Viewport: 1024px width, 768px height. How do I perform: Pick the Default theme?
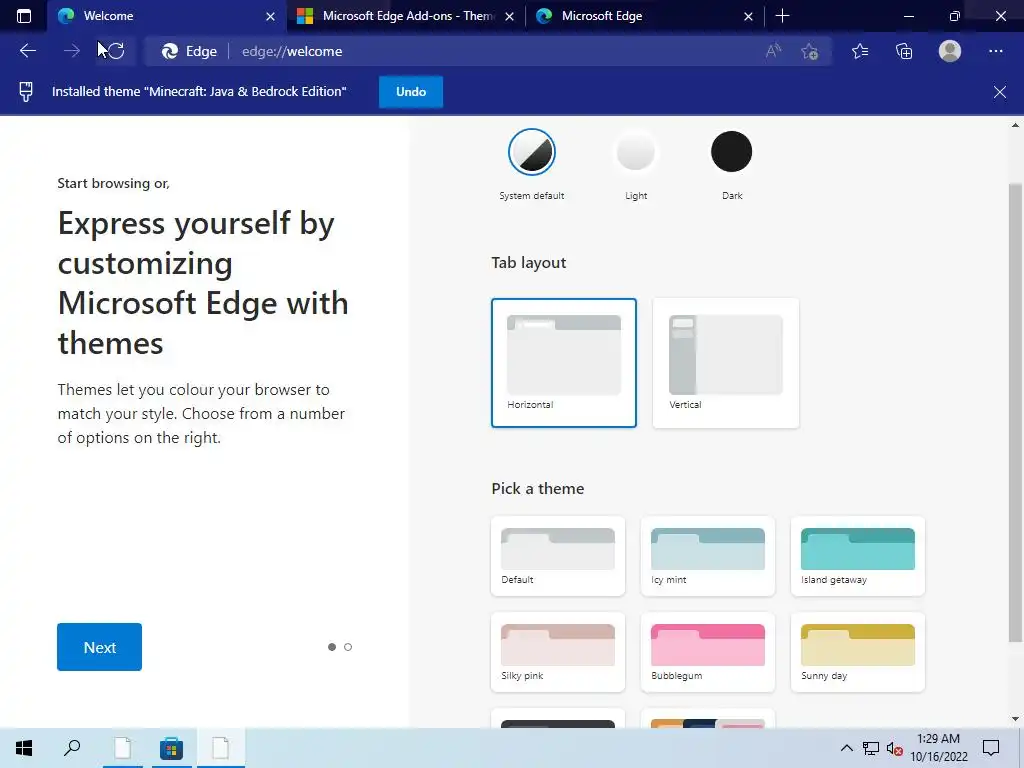point(558,556)
